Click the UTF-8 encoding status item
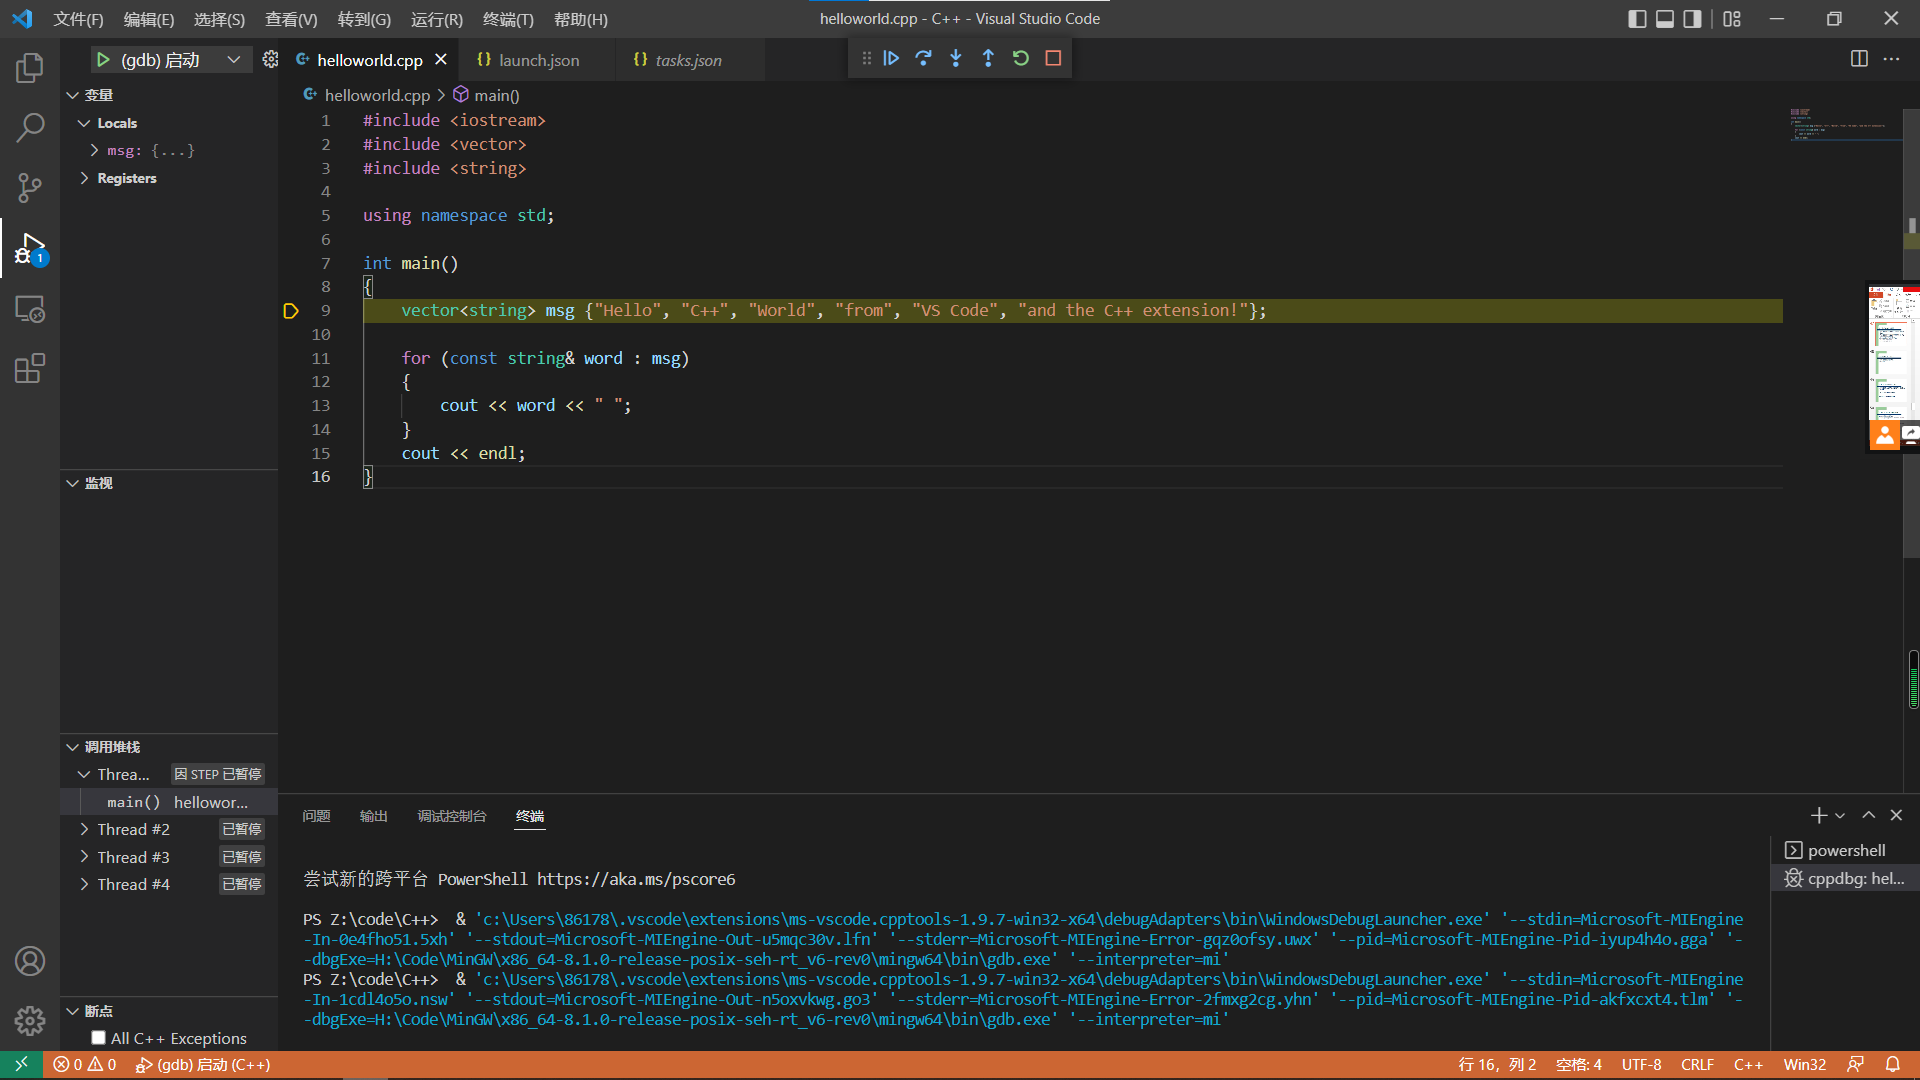 1641,1065
